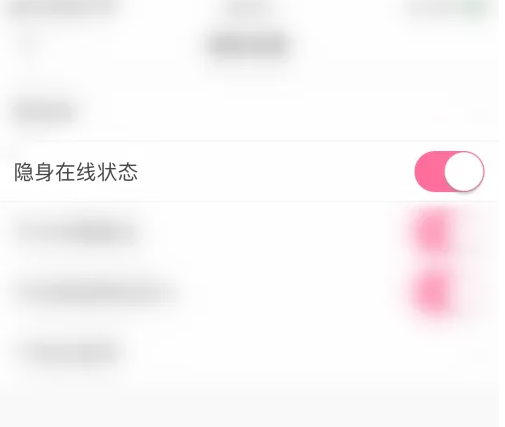Tap the 隐身在线状态 label text
The image size is (505, 427).
[76, 172]
